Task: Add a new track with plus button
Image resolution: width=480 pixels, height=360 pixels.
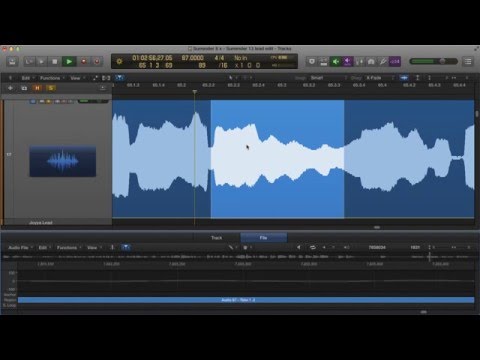Action: (x=10, y=88)
